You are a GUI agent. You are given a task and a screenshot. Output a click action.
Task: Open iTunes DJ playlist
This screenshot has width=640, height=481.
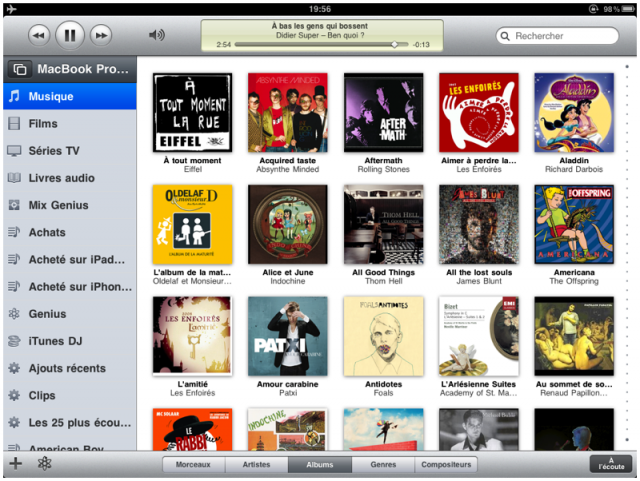[x=70, y=341]
